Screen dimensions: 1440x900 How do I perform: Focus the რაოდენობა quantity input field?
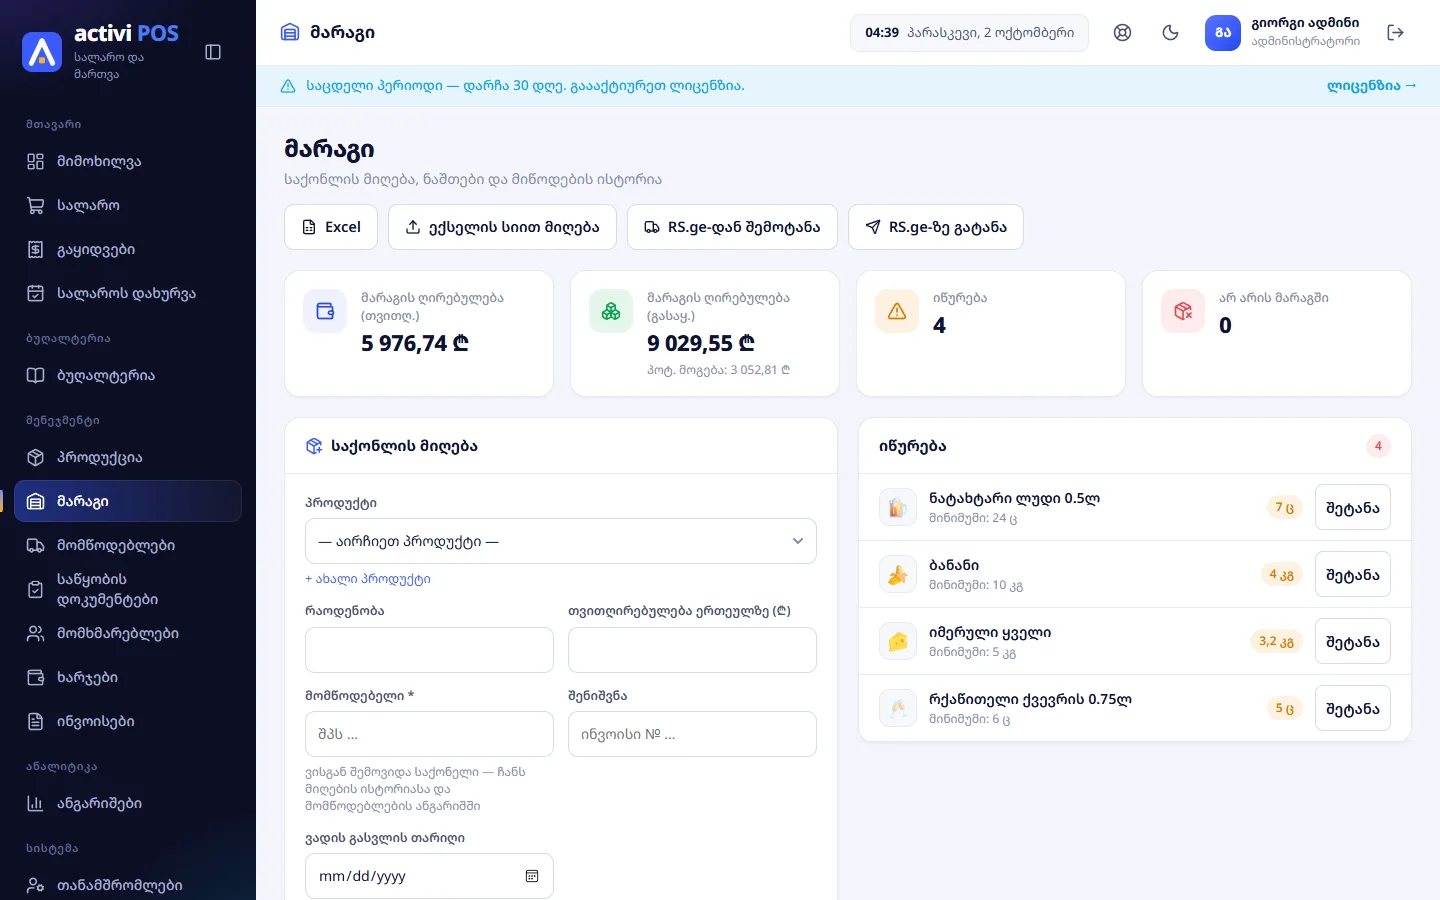pyautogui.click(x=429, y=650)
